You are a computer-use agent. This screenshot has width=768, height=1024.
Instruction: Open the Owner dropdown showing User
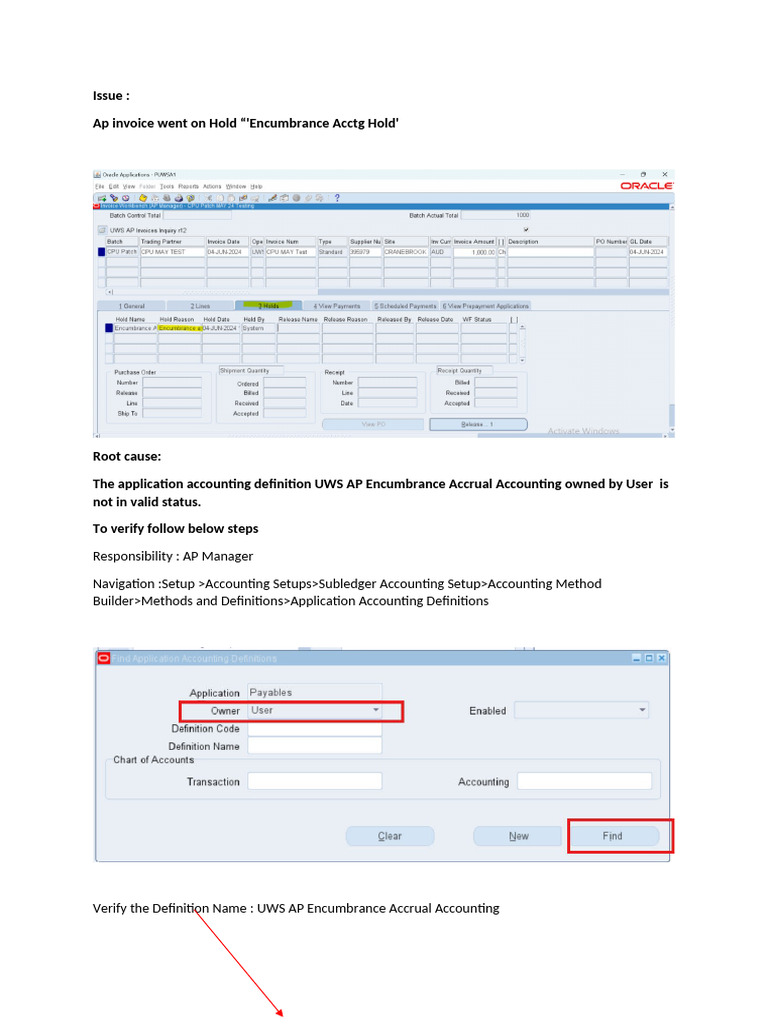pos(315,711)
